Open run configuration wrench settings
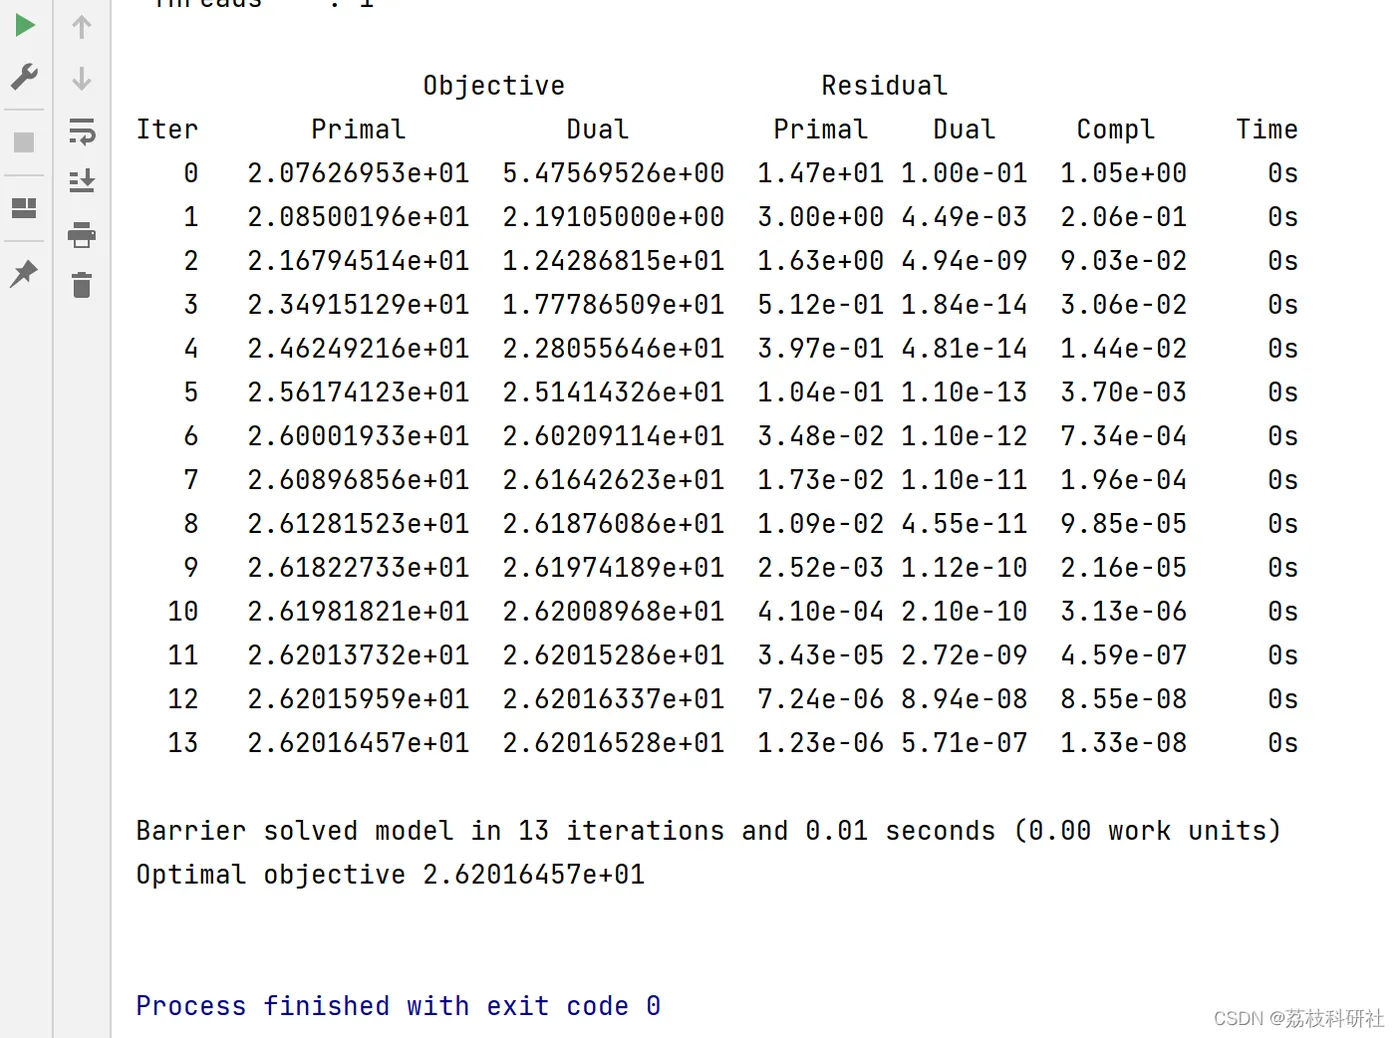 [x=25, y=77]
